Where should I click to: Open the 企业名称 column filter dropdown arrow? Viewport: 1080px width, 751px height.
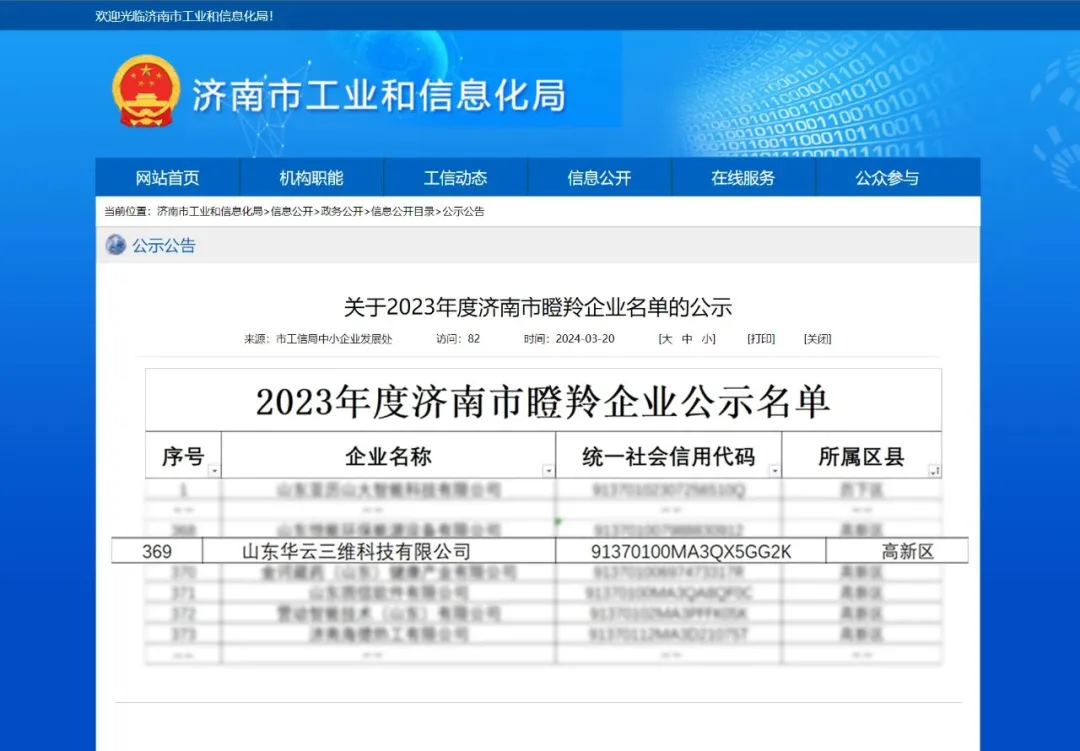548,471
